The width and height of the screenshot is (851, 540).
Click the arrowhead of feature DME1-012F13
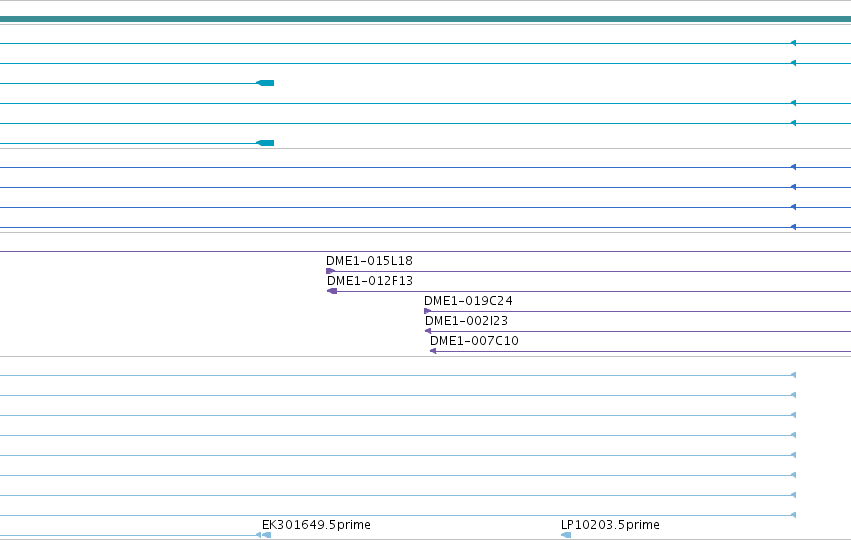point(332,291)
